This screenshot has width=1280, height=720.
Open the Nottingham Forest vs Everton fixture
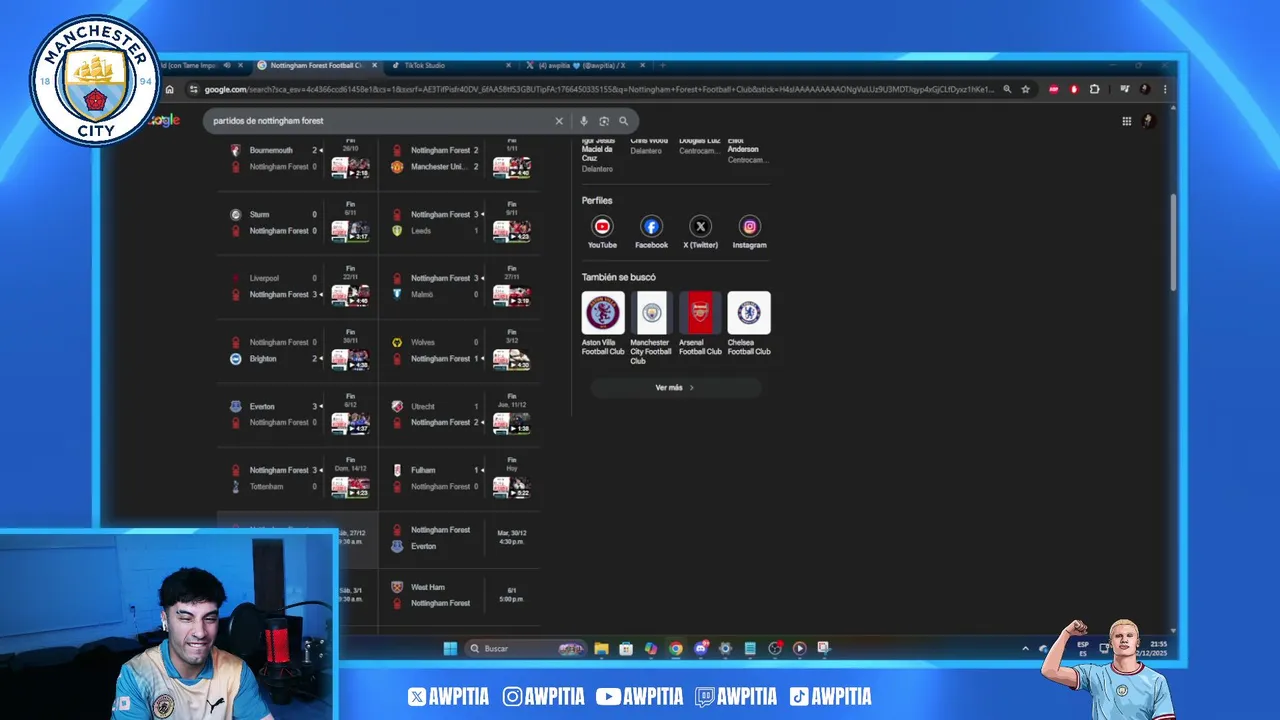point(460,538)
